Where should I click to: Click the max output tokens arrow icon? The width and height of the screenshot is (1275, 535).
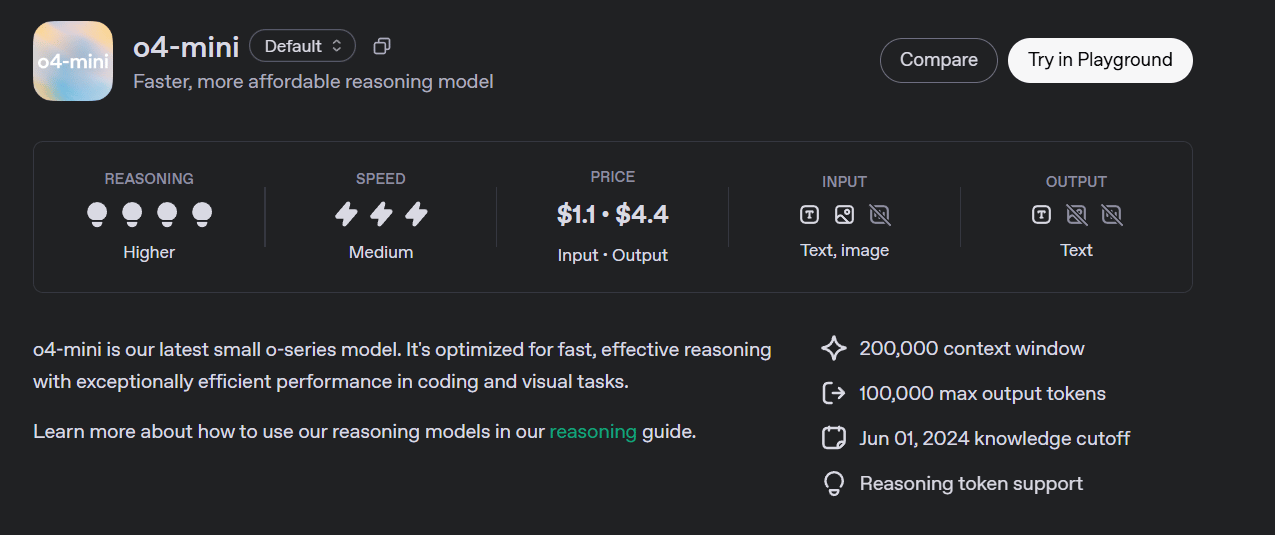(833, 393)
